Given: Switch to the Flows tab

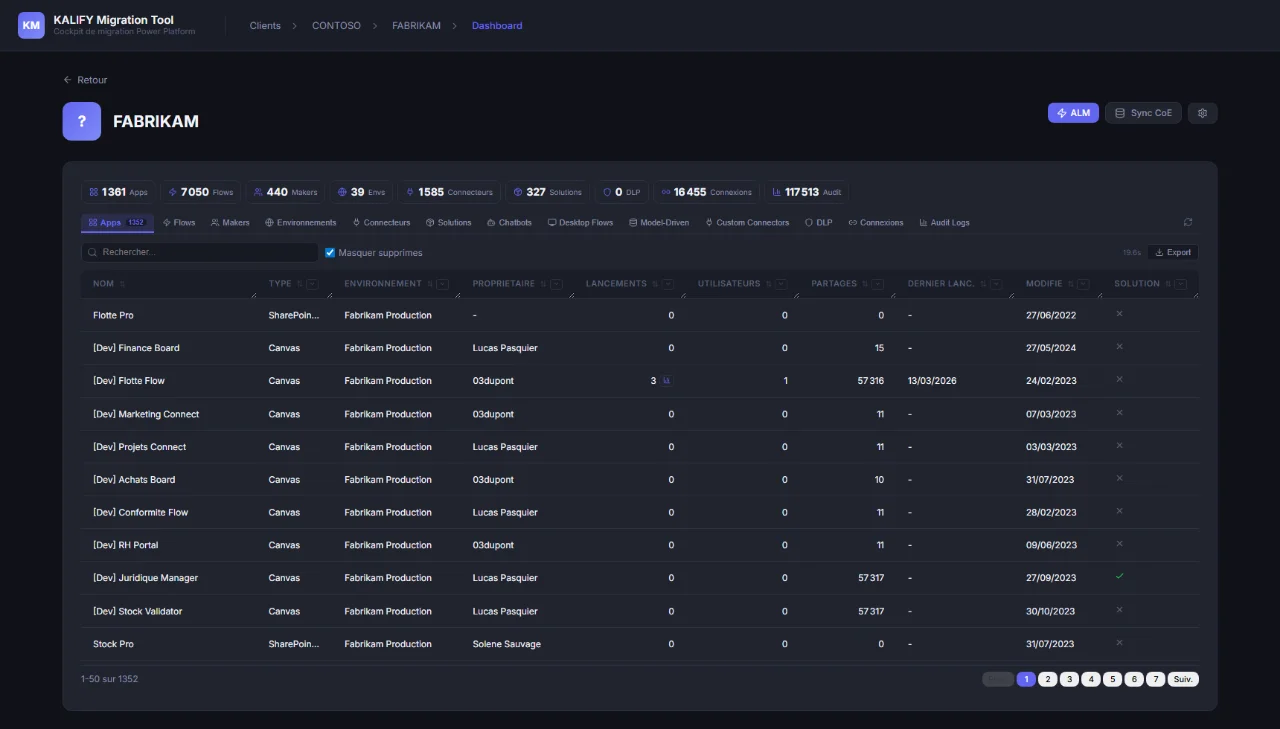Looking at the screenshot, I should (x=179, y=222).
